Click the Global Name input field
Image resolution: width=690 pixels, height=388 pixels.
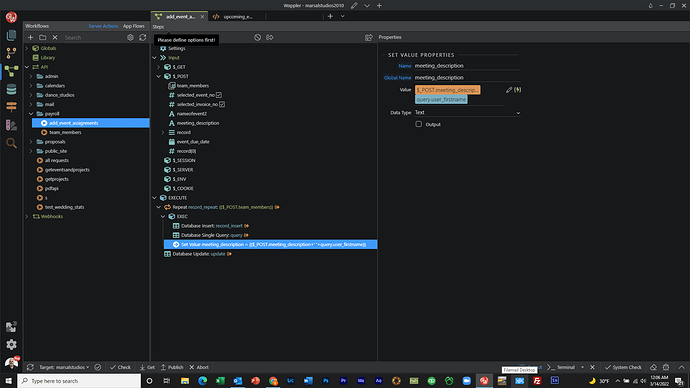coord(467,78)
